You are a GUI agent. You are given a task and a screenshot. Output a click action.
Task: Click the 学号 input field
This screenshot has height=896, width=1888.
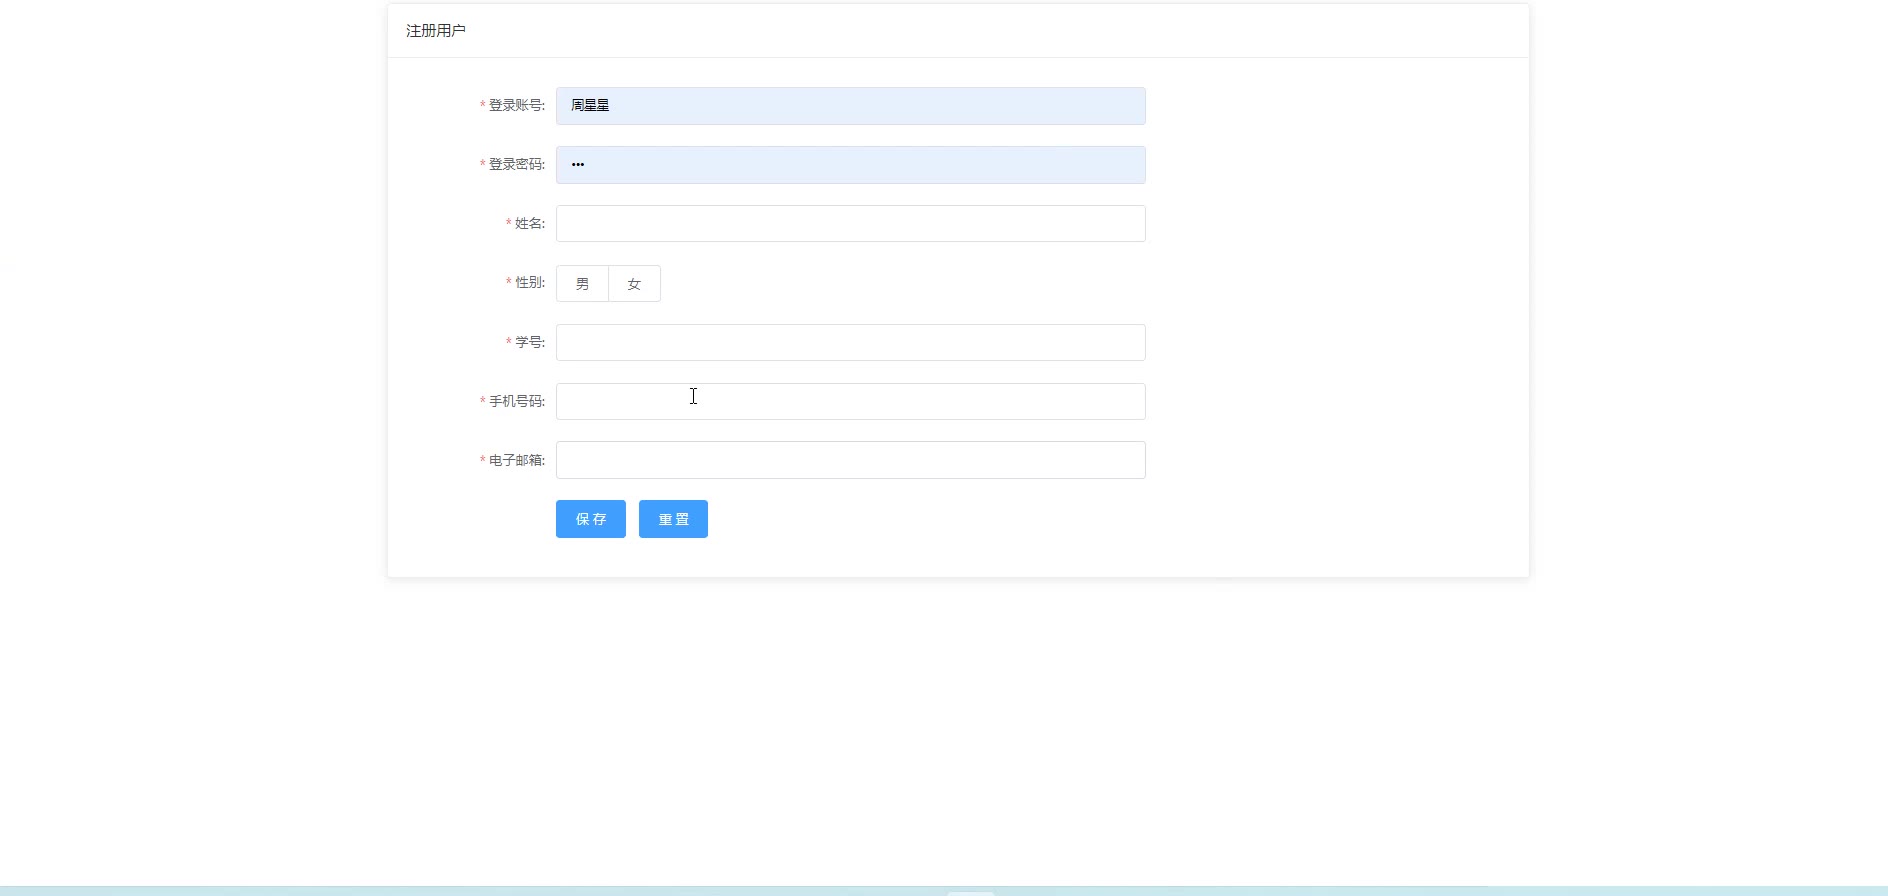point(850,342)
